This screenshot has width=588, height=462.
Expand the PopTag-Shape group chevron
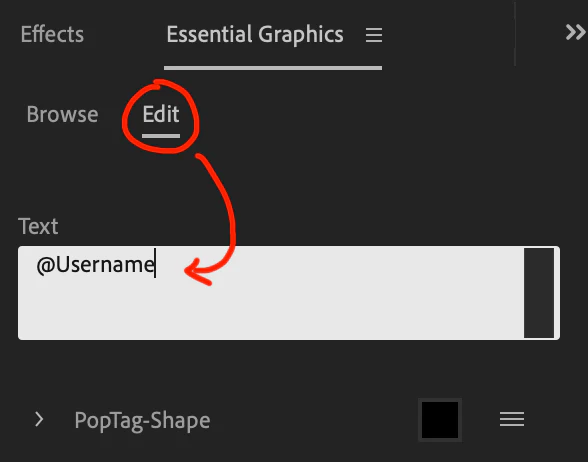pyautogui.click(x=39, y=419)
